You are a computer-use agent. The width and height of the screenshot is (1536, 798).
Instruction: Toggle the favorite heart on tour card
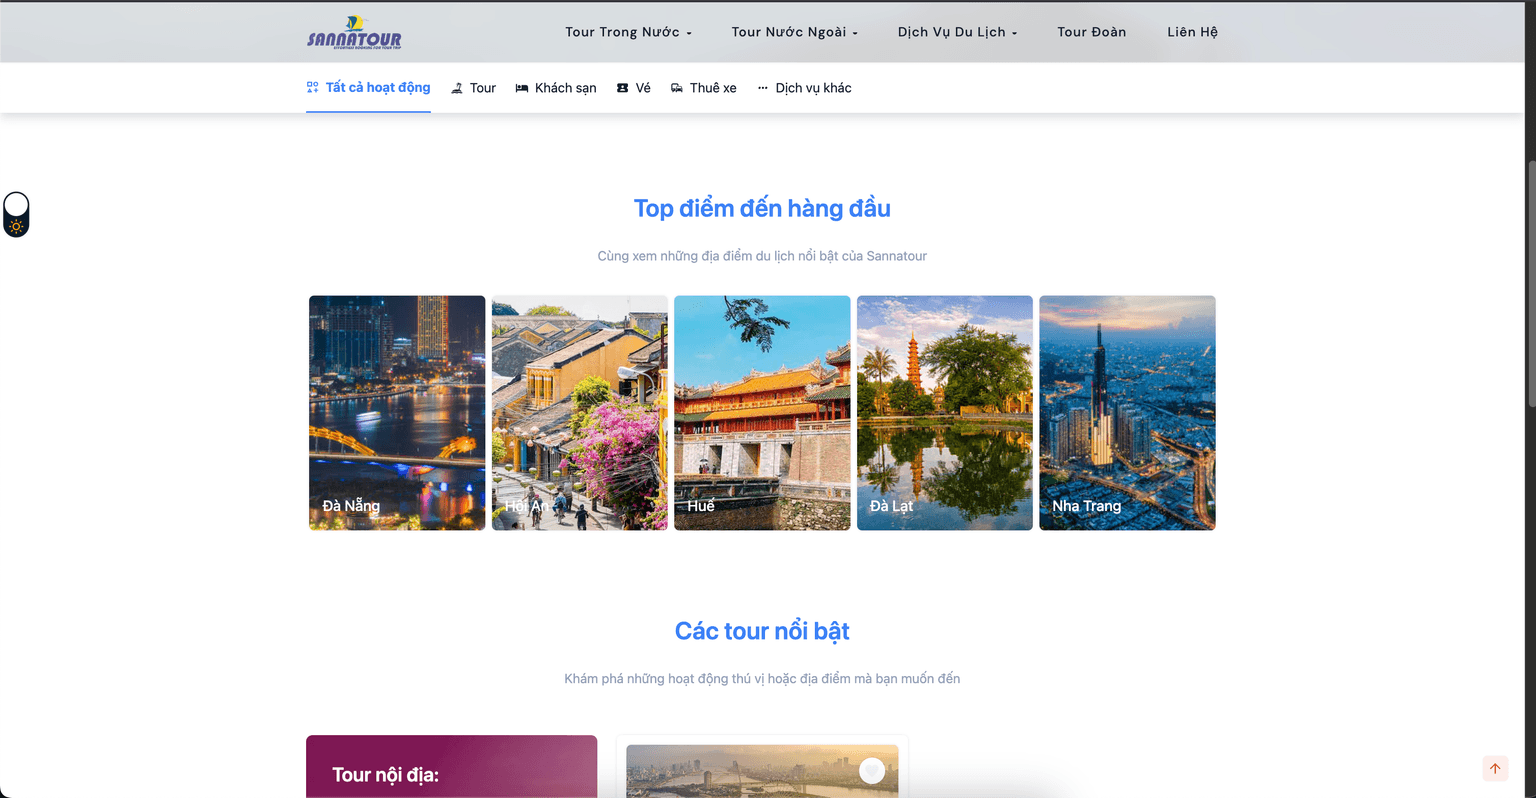pyautogui.click(x=872, y=770)
